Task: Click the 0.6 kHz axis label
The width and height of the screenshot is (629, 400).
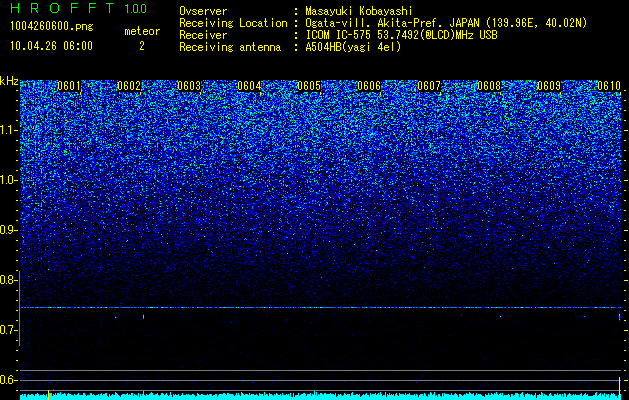Action: point(9,380)
